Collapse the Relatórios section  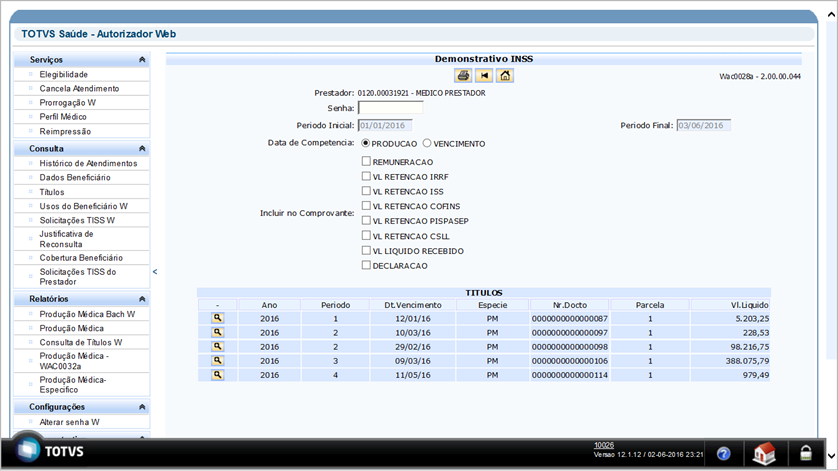point(142,299)
